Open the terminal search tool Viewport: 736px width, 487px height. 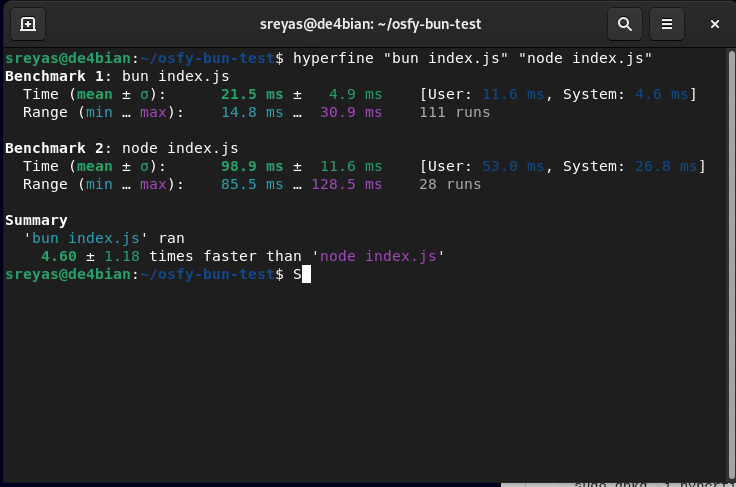tap(625, 24)
